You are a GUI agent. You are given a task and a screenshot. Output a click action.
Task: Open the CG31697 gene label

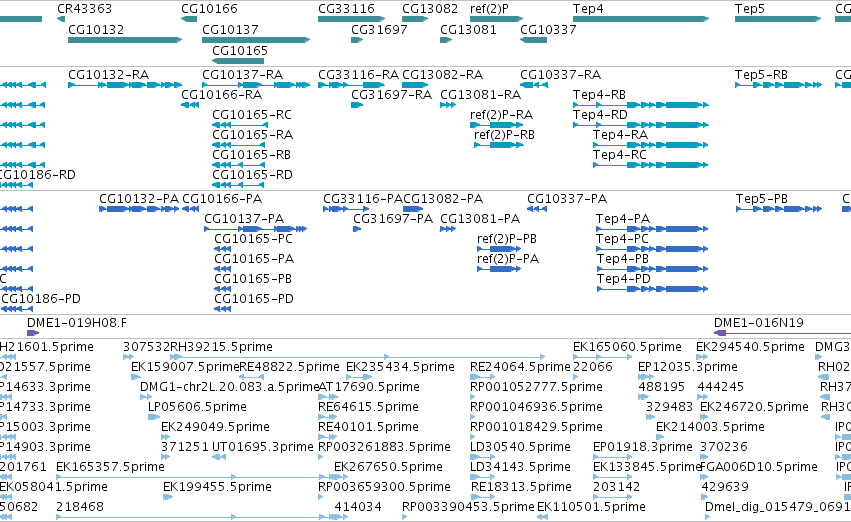[x=379, y=29]
